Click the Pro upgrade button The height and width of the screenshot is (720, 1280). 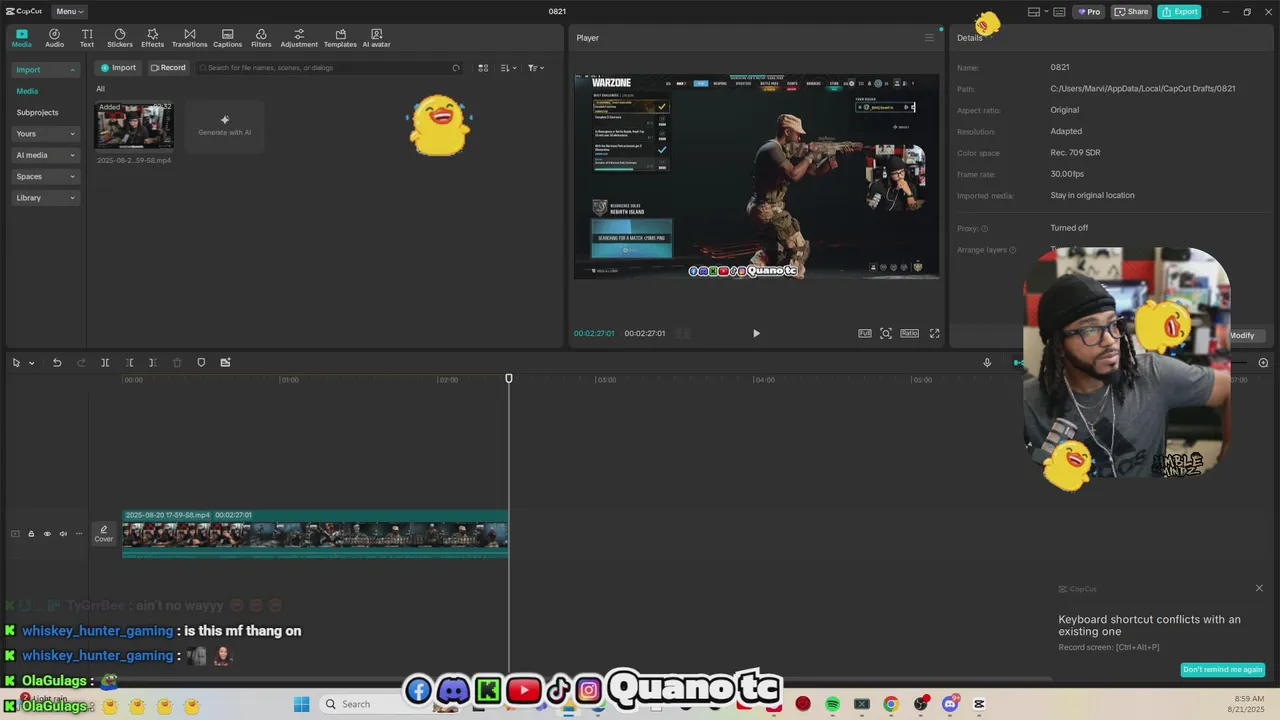click(x=1088, y=12)
